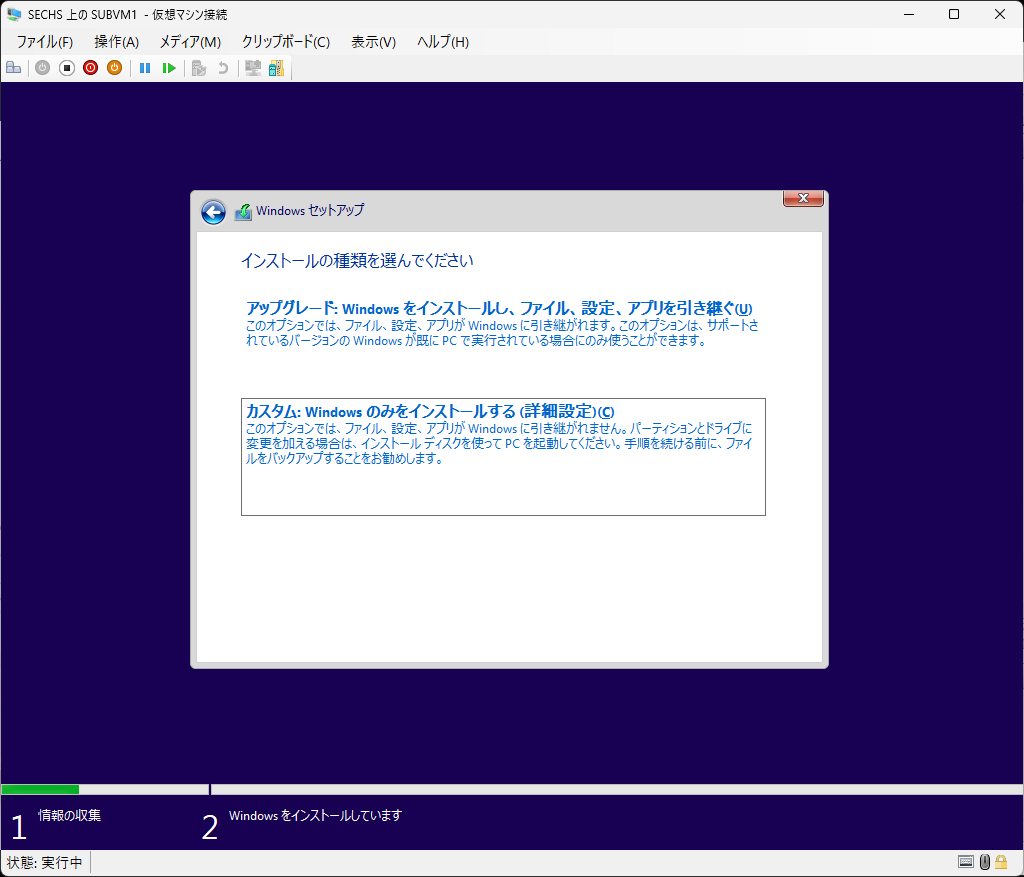Turn off VM with the black stop icon

tap(67, 68)
